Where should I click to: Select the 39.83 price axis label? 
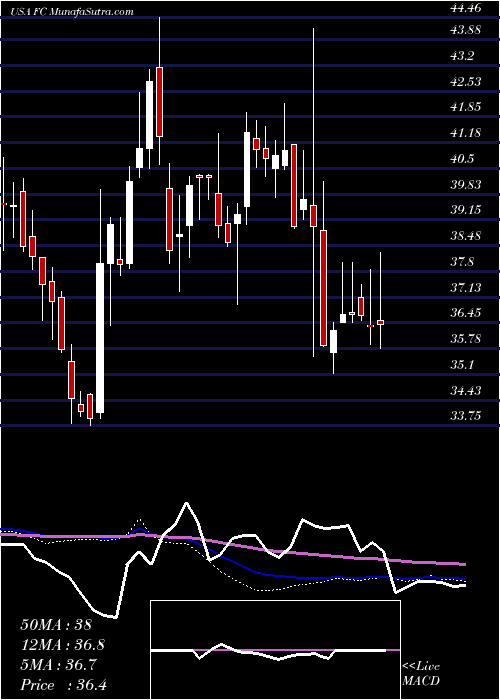[x=467, y=185]
